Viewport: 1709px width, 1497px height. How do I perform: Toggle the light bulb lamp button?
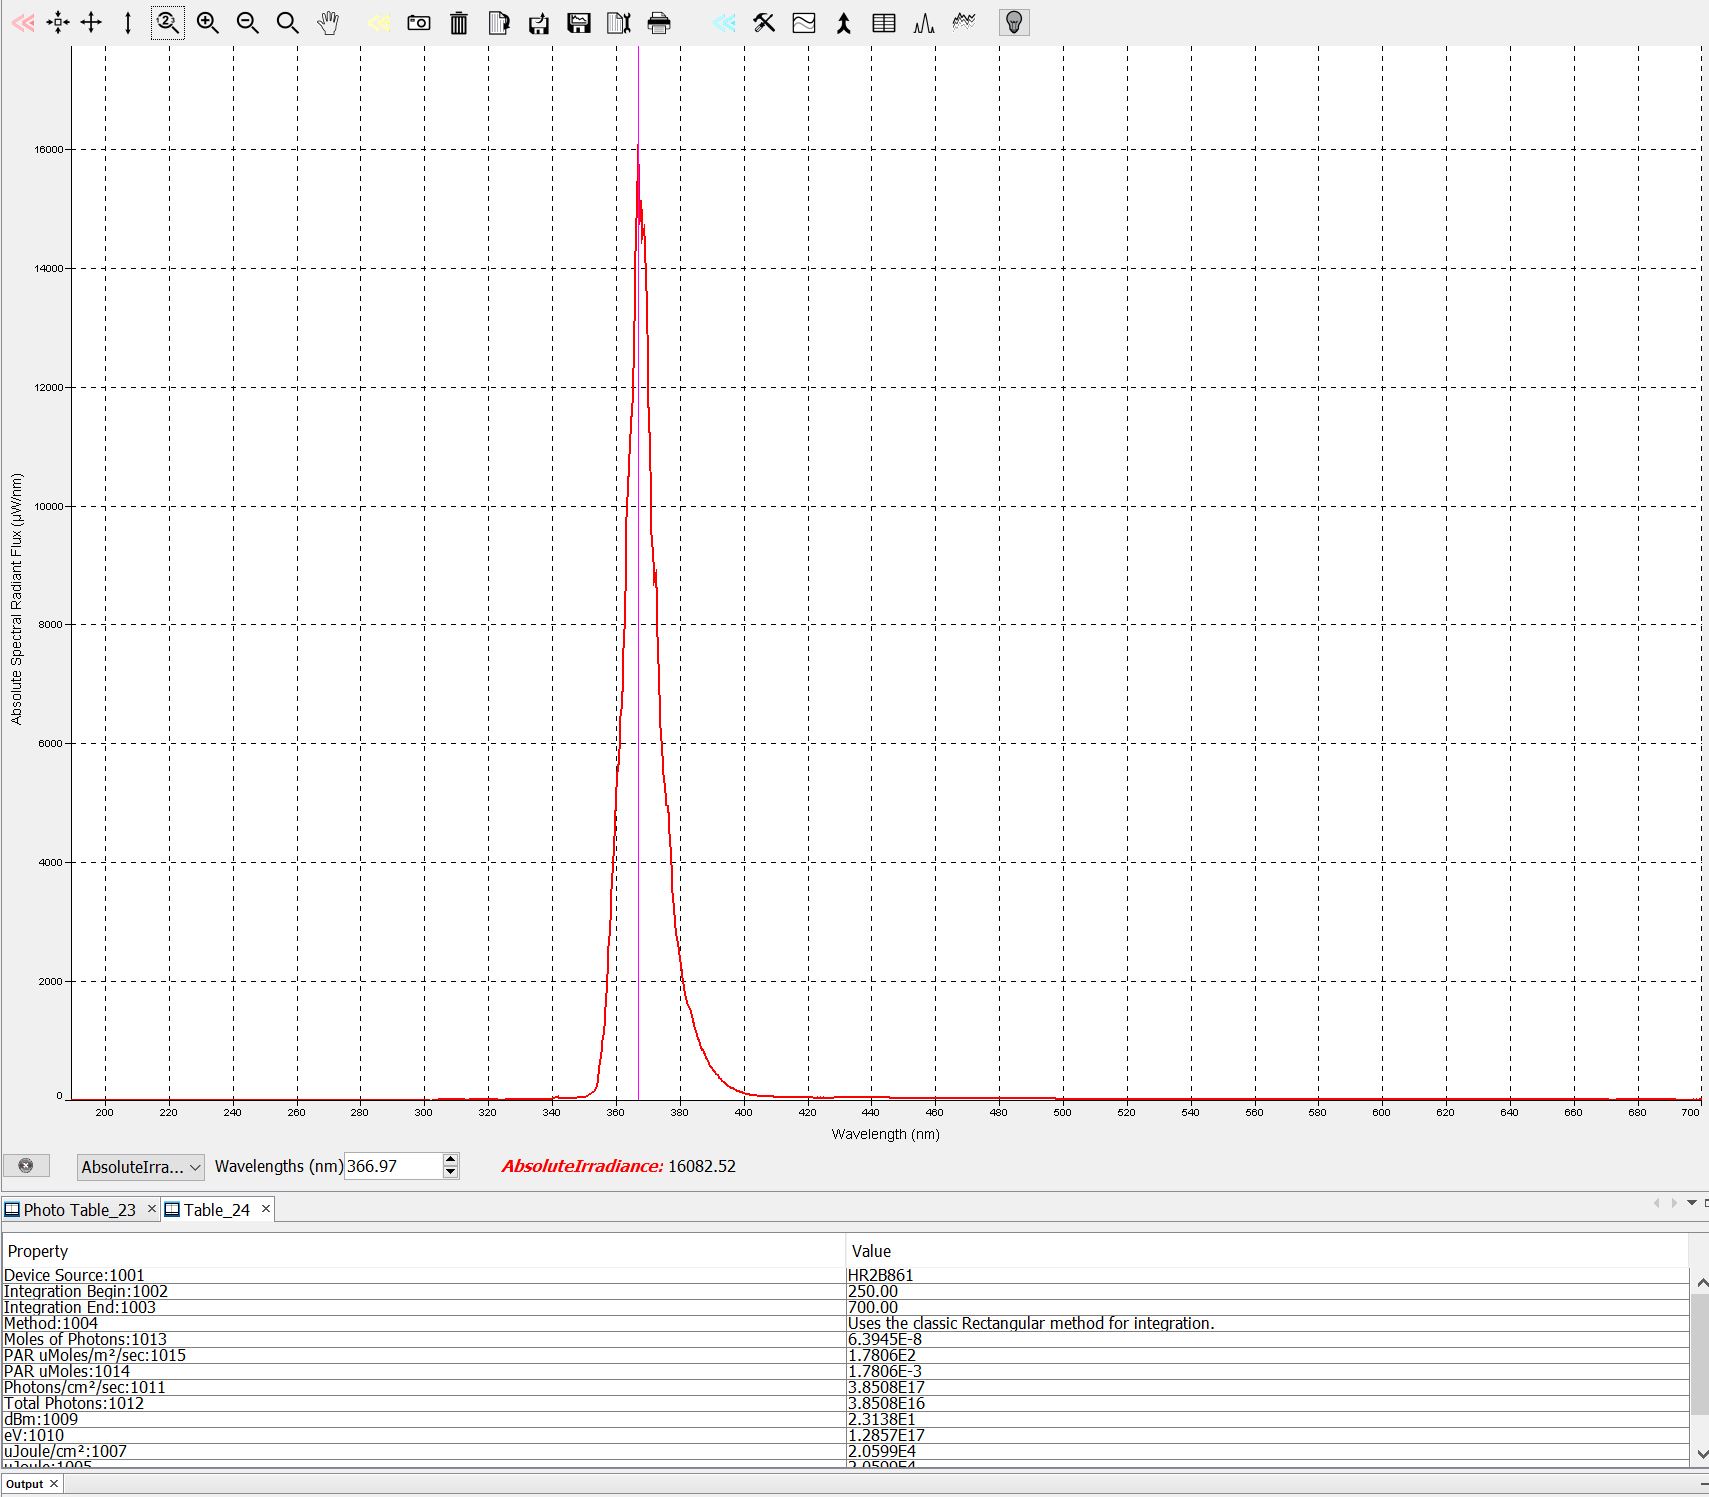pos(1014,23)
